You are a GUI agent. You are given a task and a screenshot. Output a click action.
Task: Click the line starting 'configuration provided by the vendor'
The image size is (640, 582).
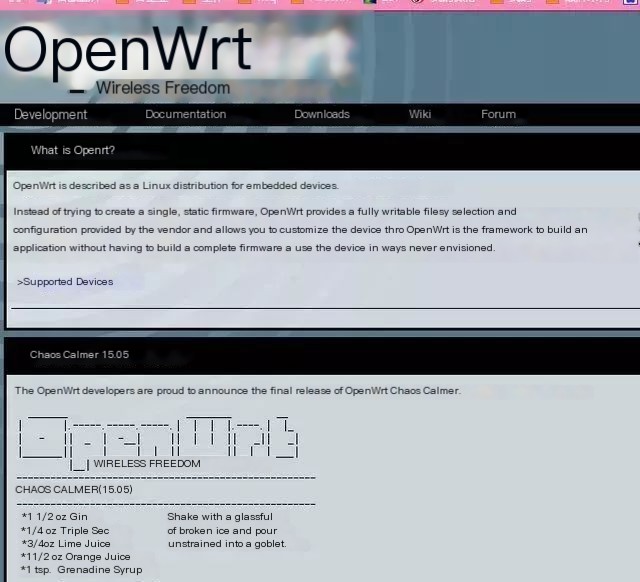click(x=300, y=230)
